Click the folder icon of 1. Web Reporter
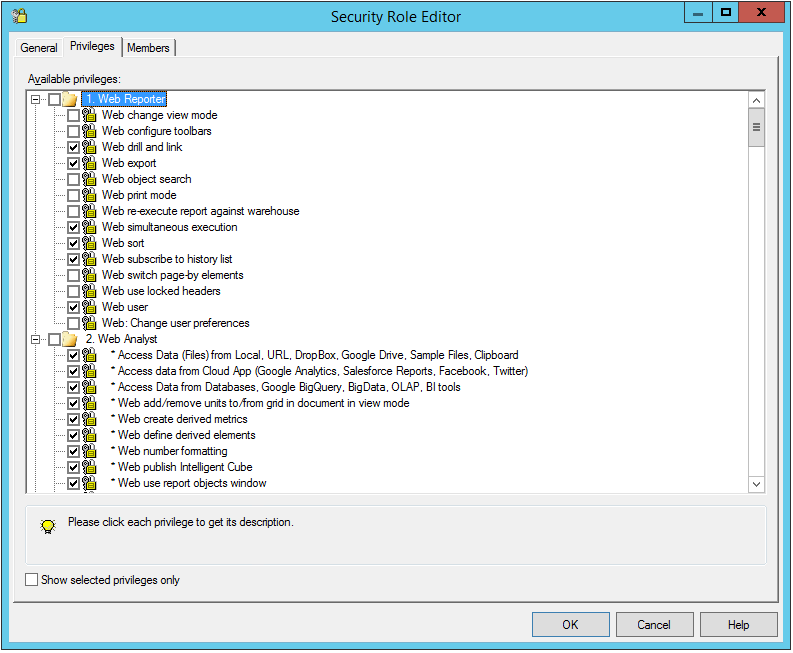The height and width of the screenshot is (653, 793). (70, 99)
